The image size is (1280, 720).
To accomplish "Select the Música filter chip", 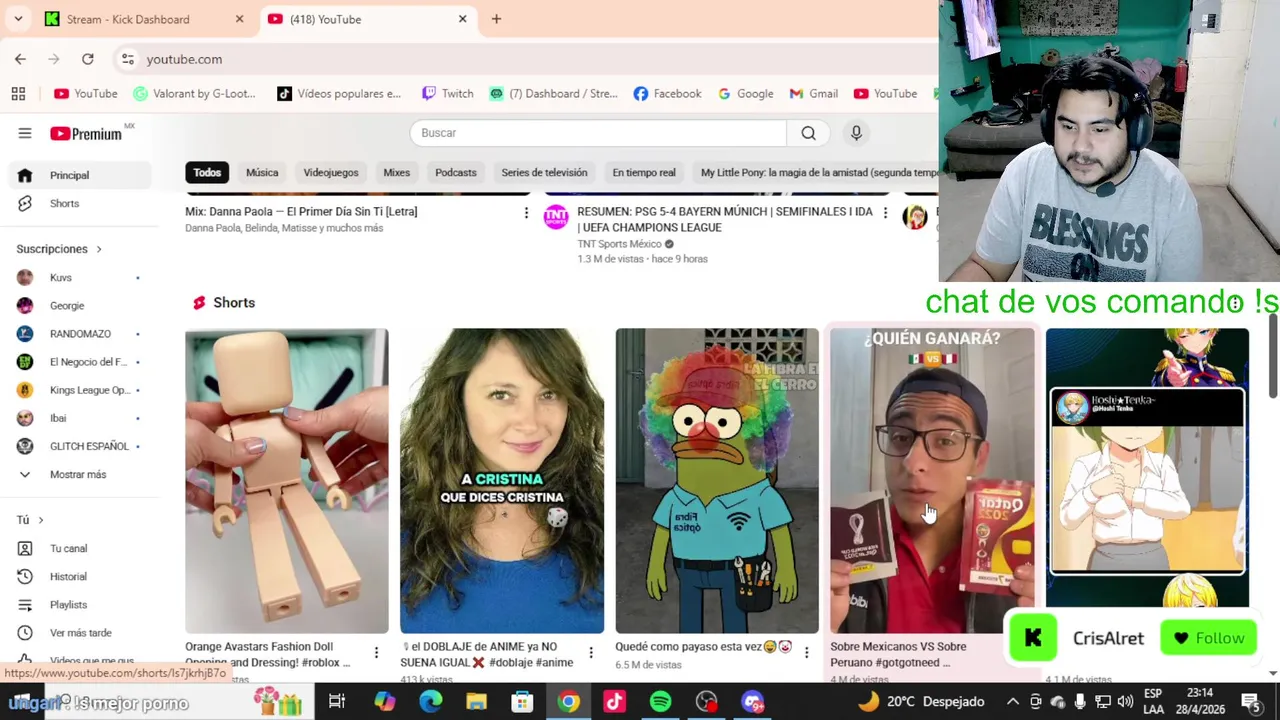I will tap(262, 172).
